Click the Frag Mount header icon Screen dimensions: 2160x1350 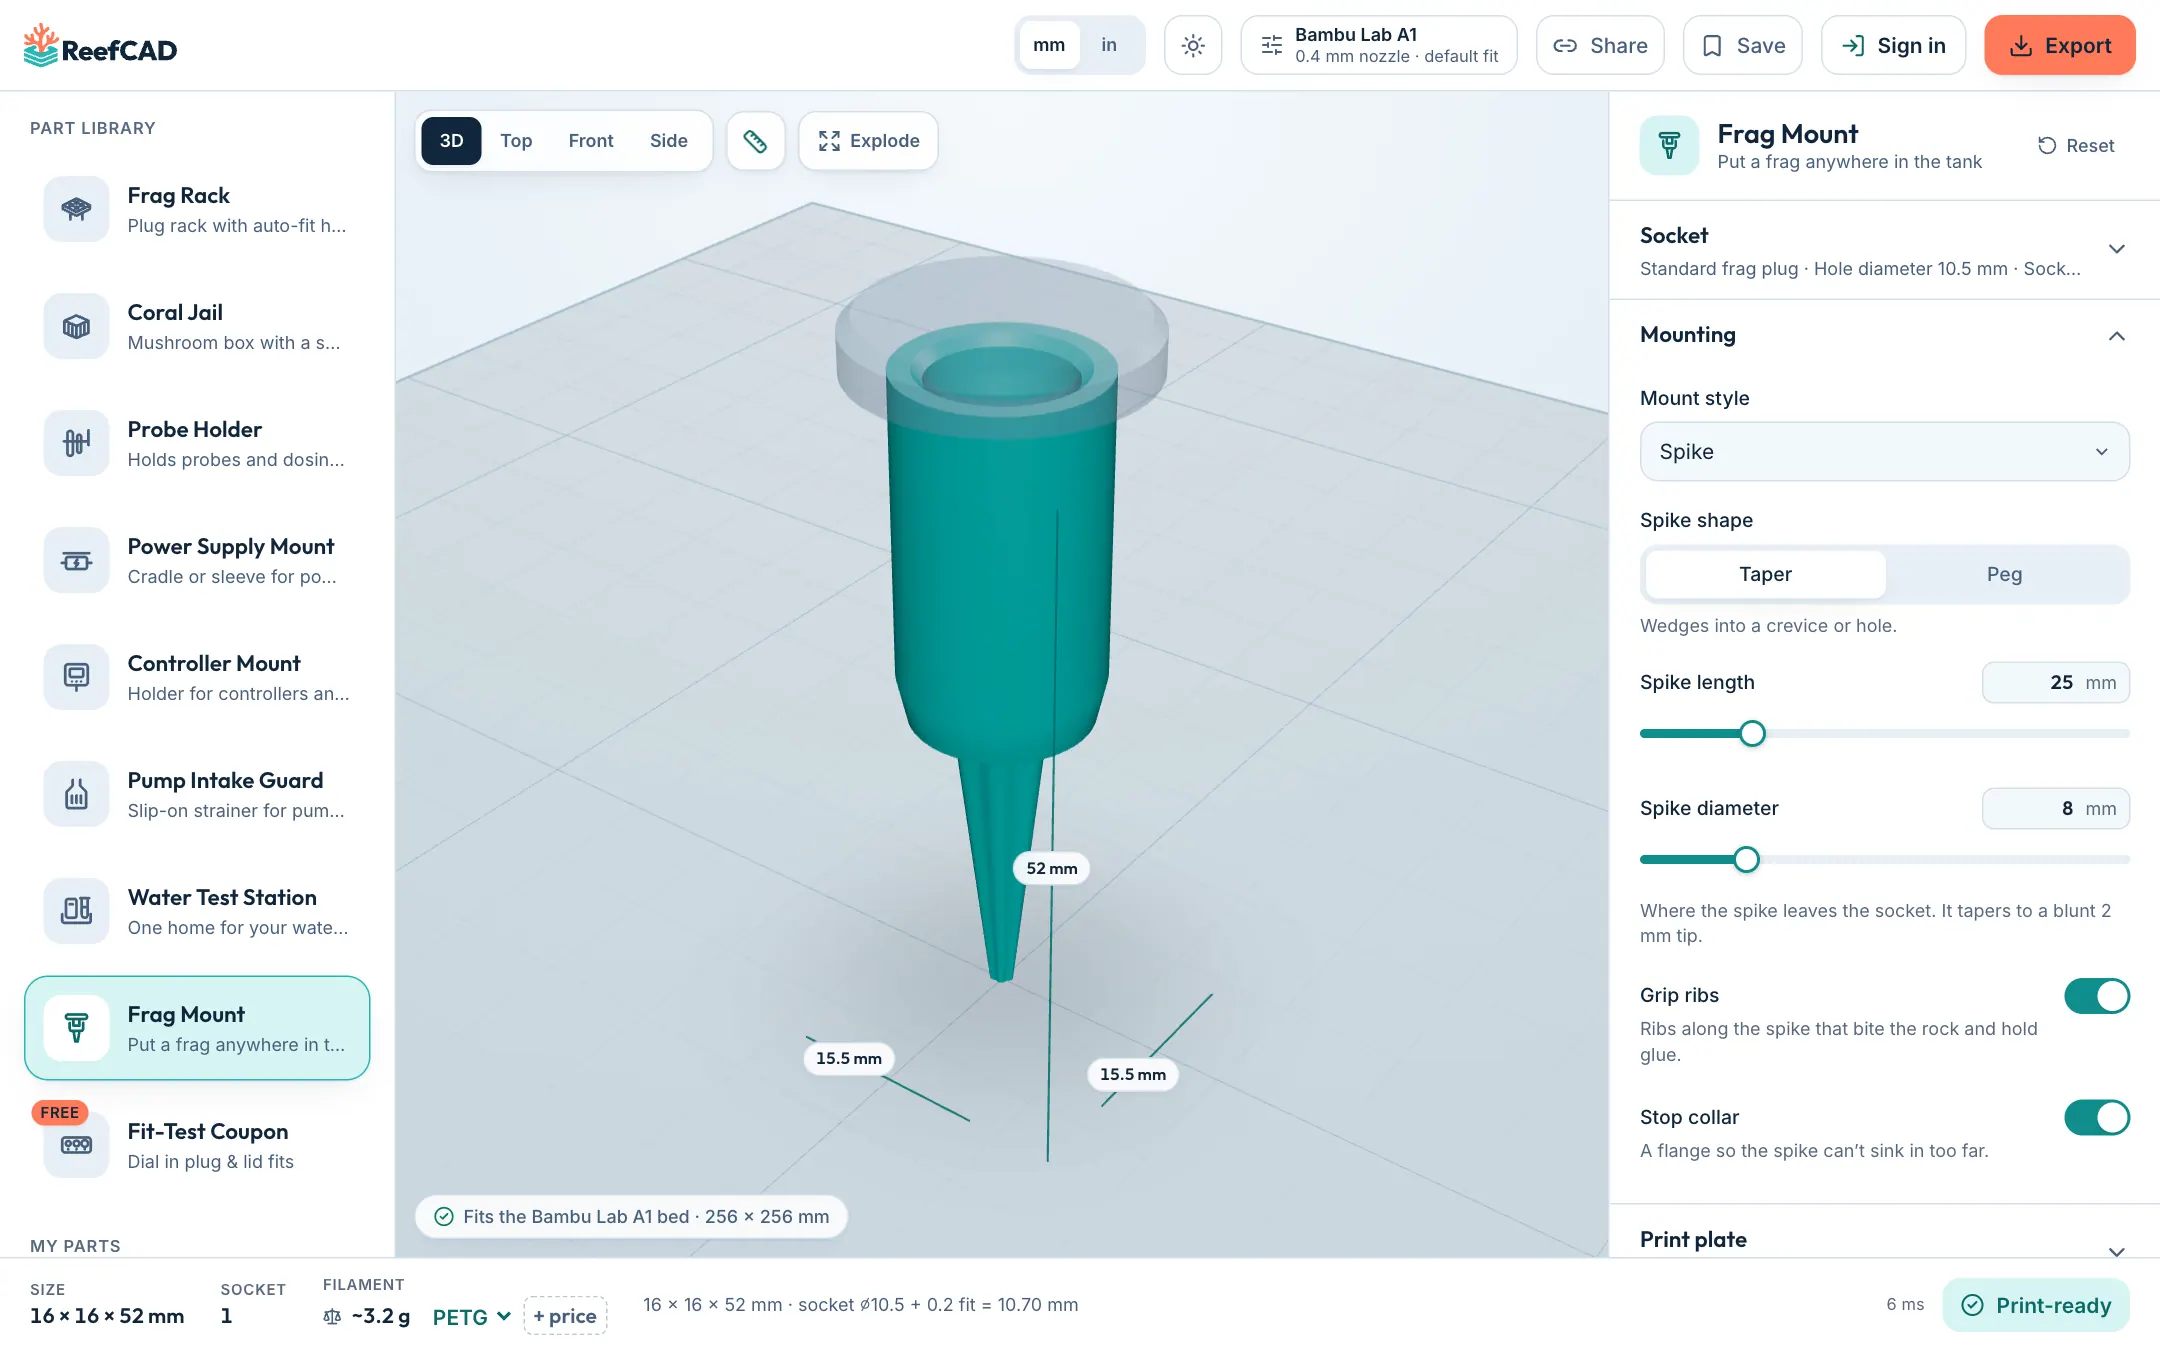1669,145
